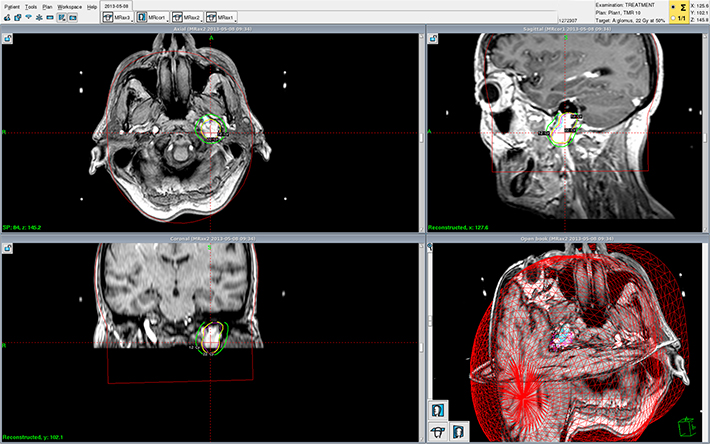This screenshot has height=444, width=710.
Task: Click the 'SP: 84, z: 145.2' label
Action: pos(22,228)
